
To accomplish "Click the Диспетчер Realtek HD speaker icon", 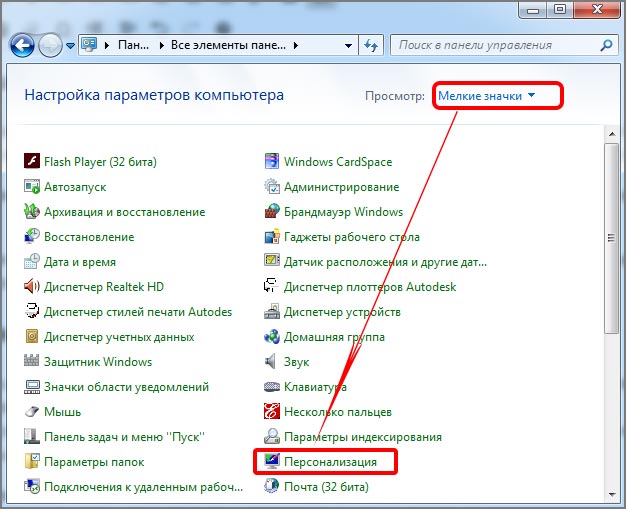I will (x=32, y=287).
